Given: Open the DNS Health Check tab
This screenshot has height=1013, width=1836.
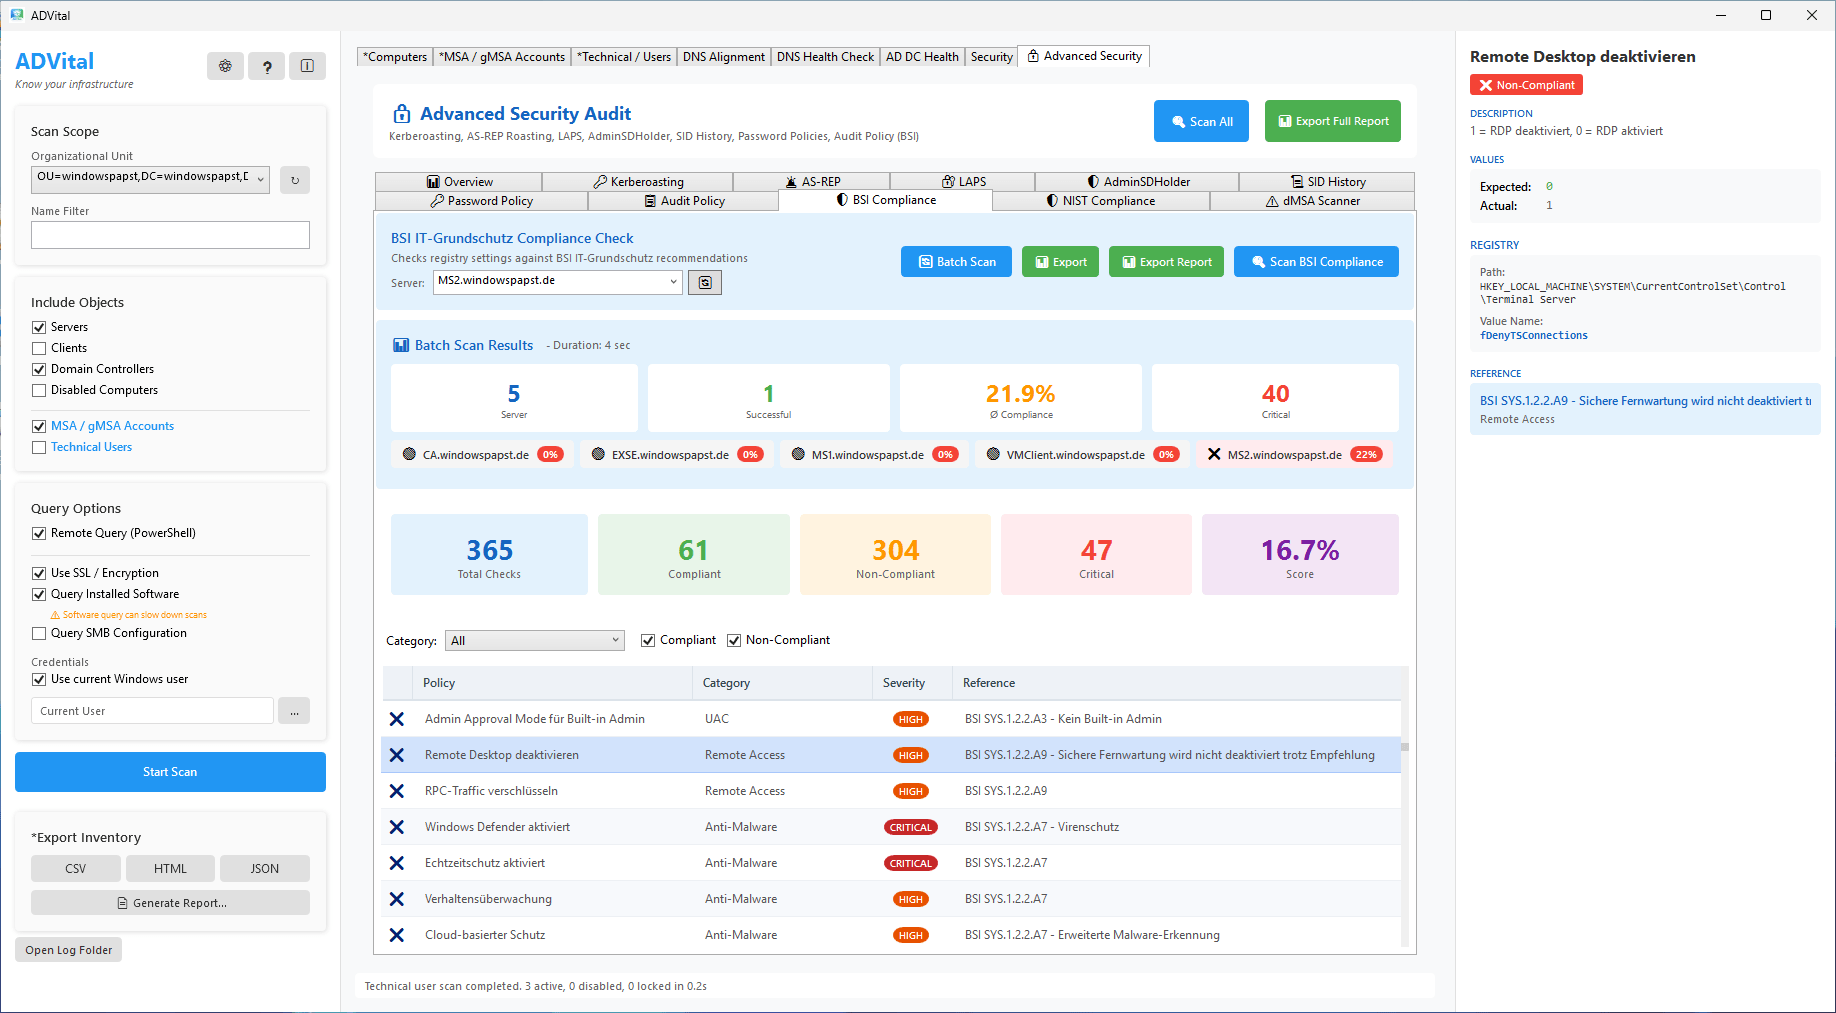Looking at the screenshot, I should pyautogui.click(x=825, y=57).
